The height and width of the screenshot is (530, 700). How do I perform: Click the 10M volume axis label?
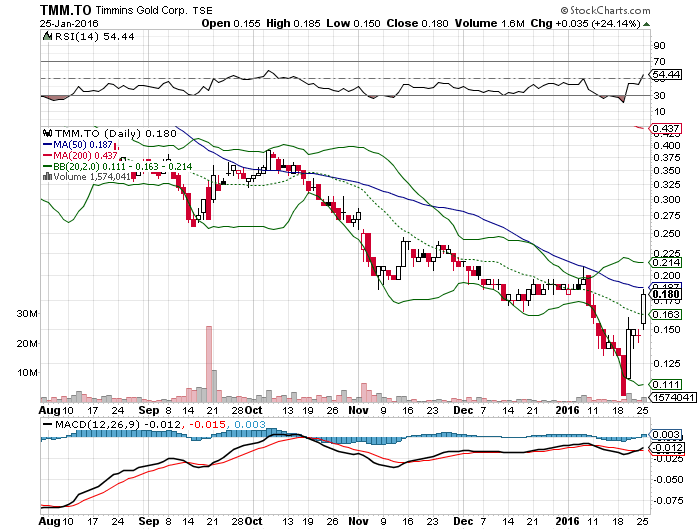pyautogui.click(x=27, y=372)
